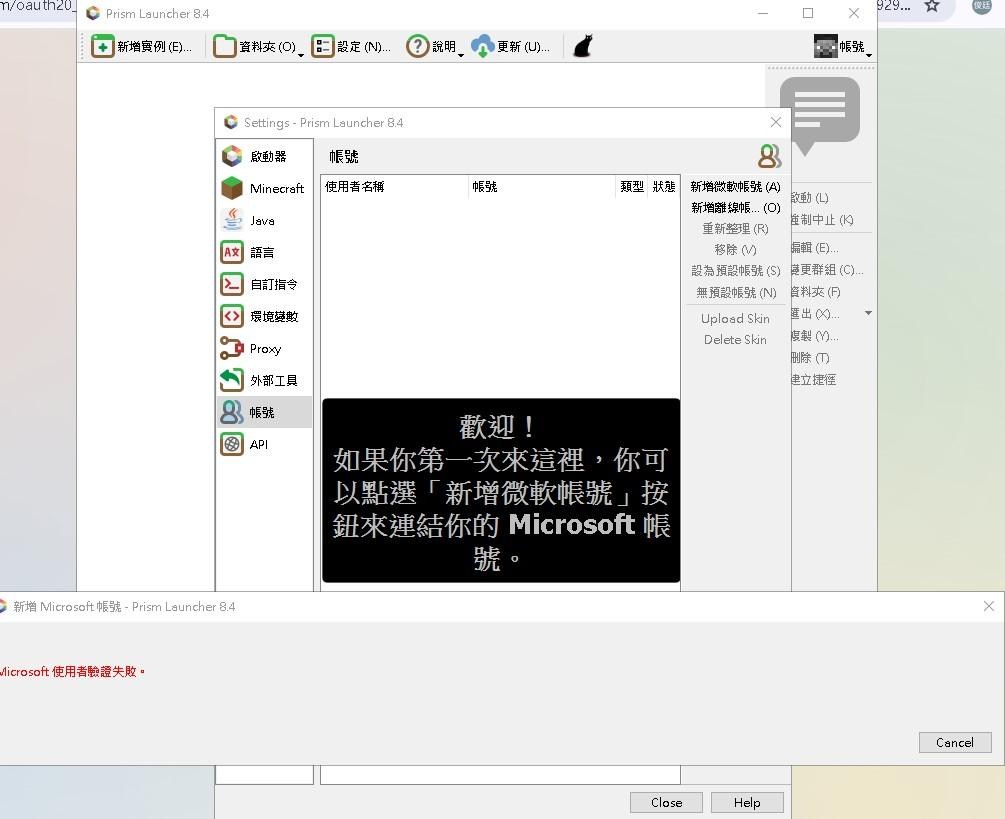Image resolution: width=1005 pixels, height=819 pixels.
Task: Click 設為預設帳號 (S) set default button
Action: [x=735, y=271]
